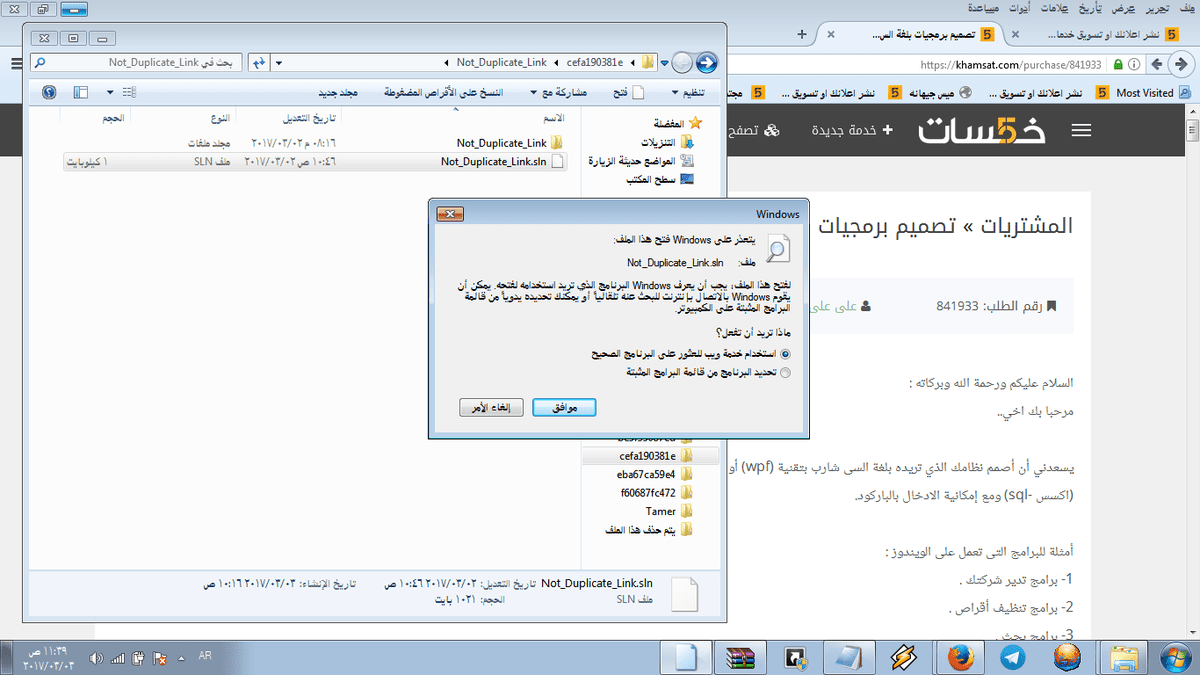Open التنزيلات (Downloads) in navigation pane
1200x675 pixels.
(668, 142)
